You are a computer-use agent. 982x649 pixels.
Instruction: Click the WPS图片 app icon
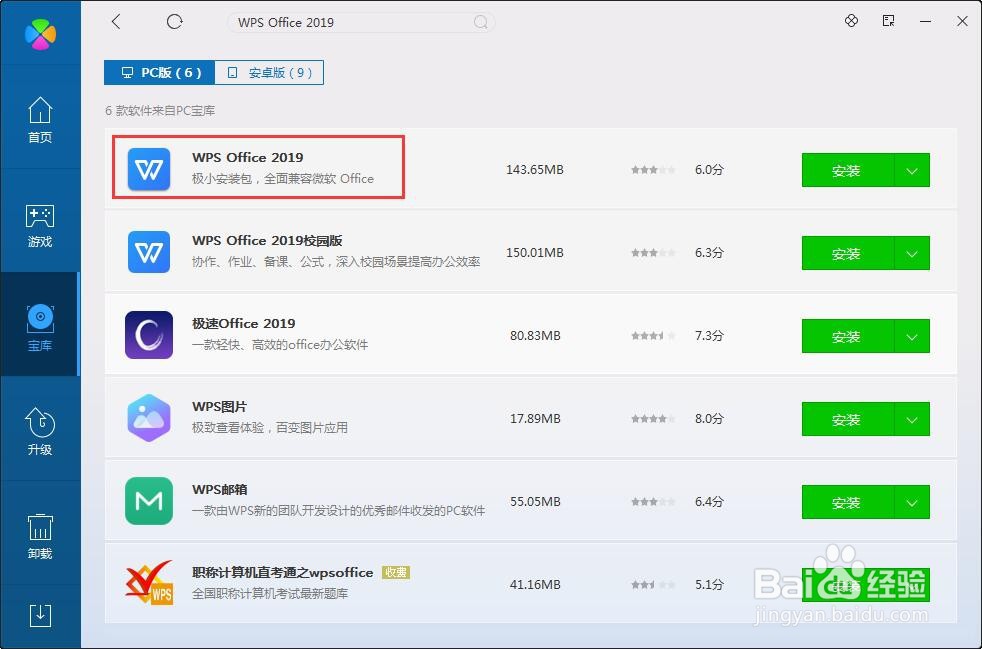[149, 418]
